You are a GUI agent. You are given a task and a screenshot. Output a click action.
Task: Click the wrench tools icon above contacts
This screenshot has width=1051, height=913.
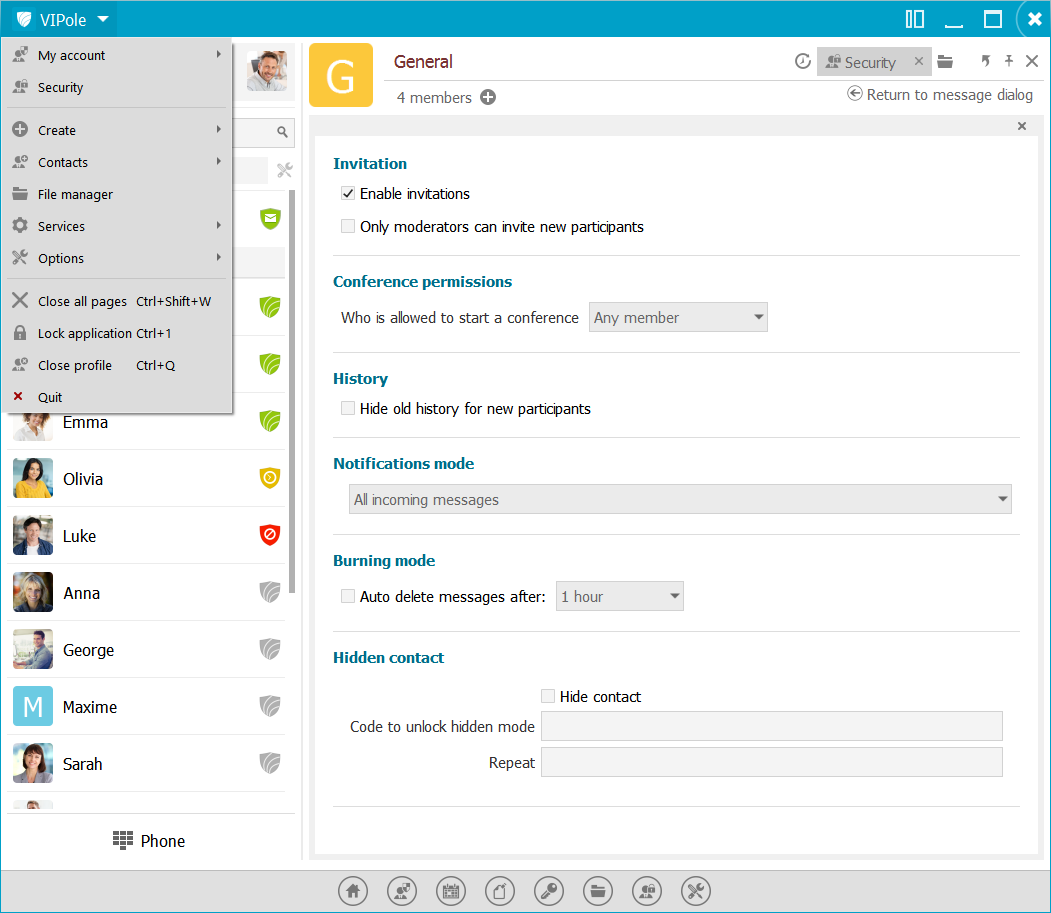click(x=285, y=170)
